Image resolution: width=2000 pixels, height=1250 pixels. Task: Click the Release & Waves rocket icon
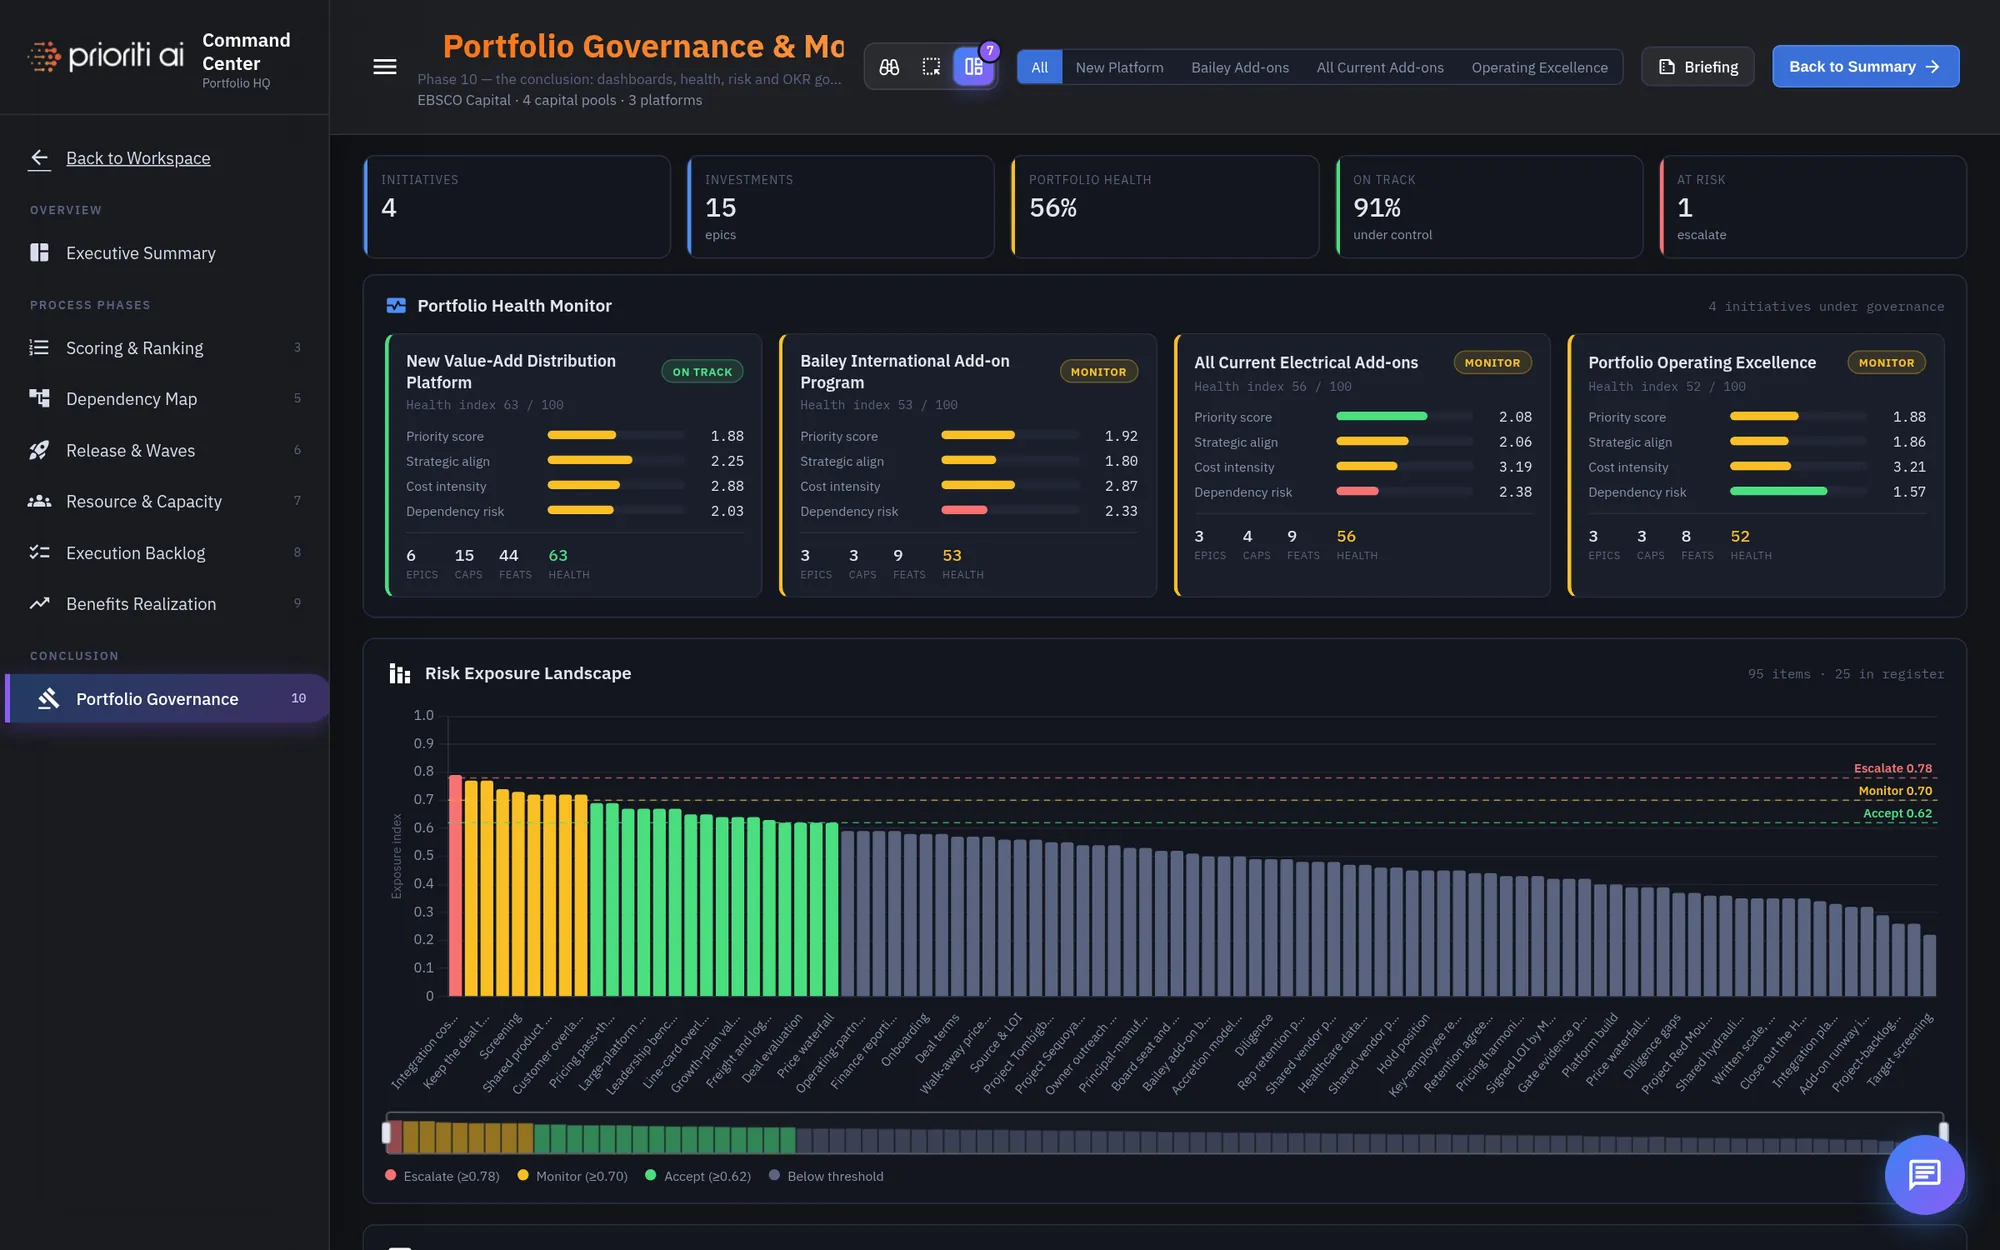[x=40, y=450]
